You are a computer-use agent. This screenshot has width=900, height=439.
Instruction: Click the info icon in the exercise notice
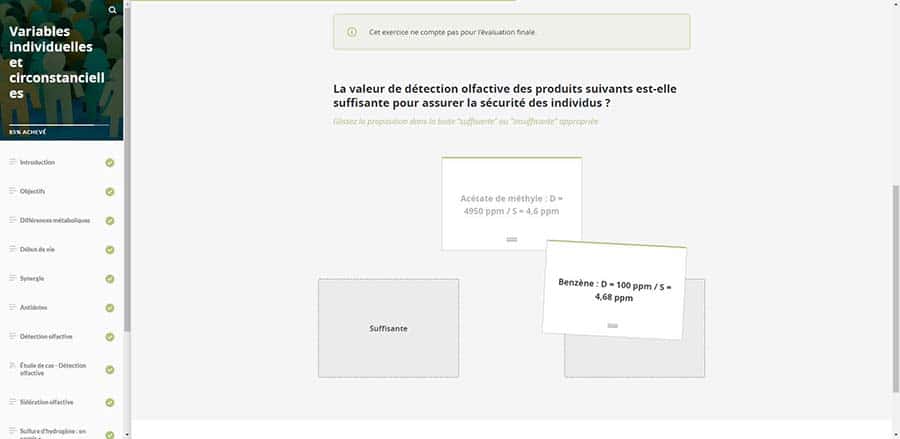[351, 32]
